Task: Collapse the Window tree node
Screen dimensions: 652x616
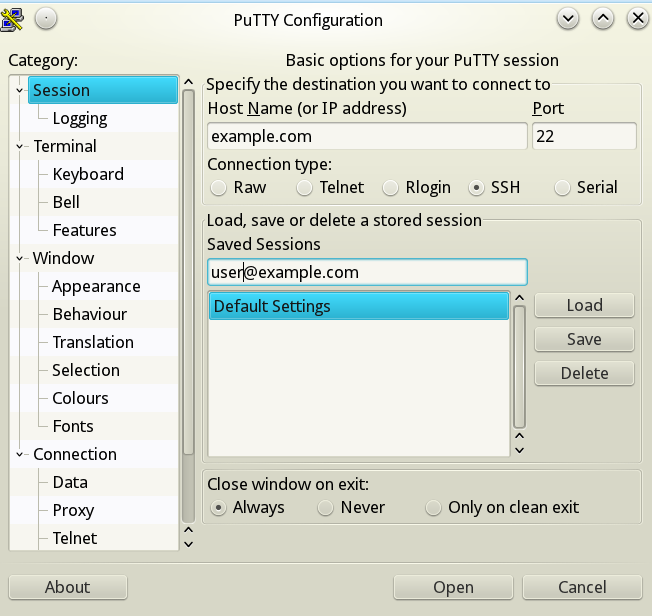Action: tap(20, 259)
